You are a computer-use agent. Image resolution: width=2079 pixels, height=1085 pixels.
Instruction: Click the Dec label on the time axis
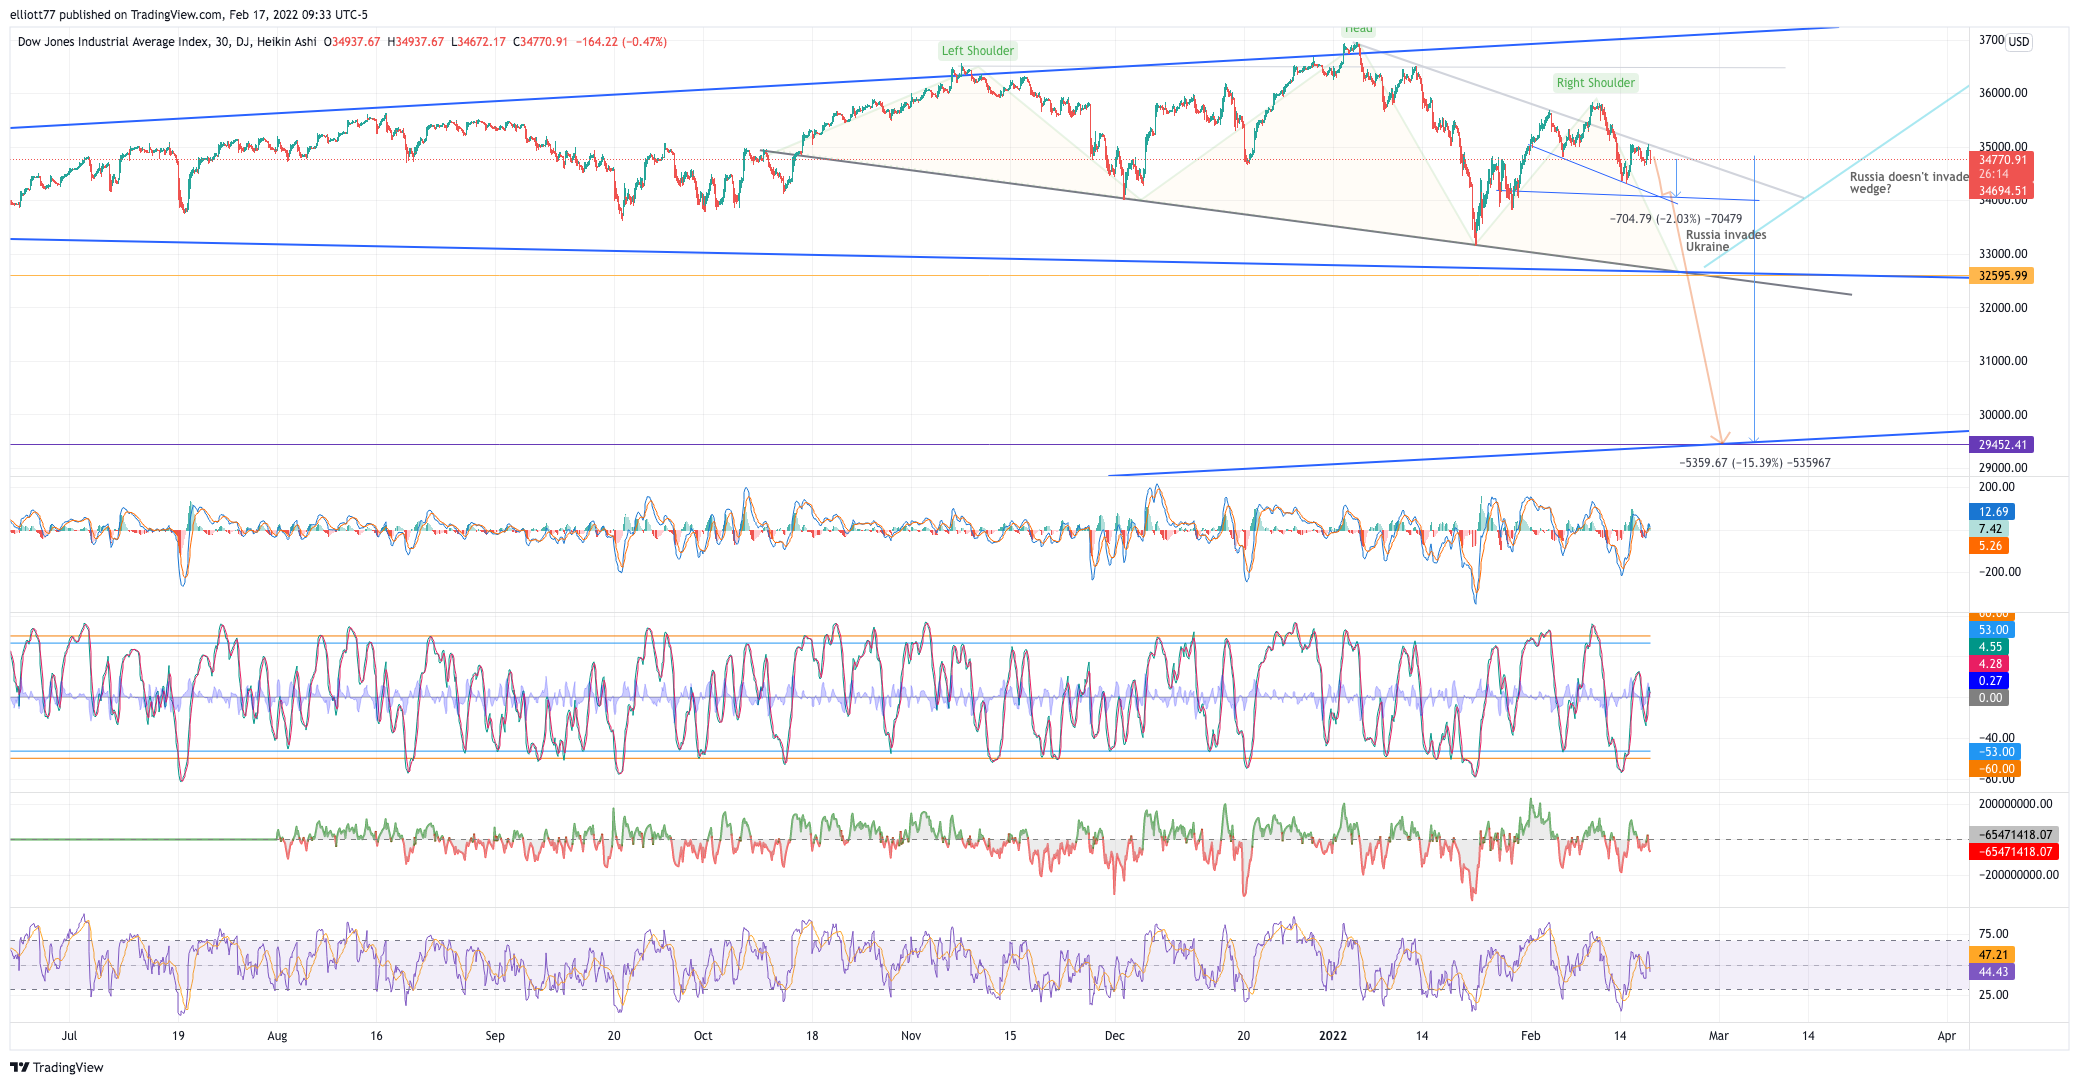[x=1114, y=1036]
